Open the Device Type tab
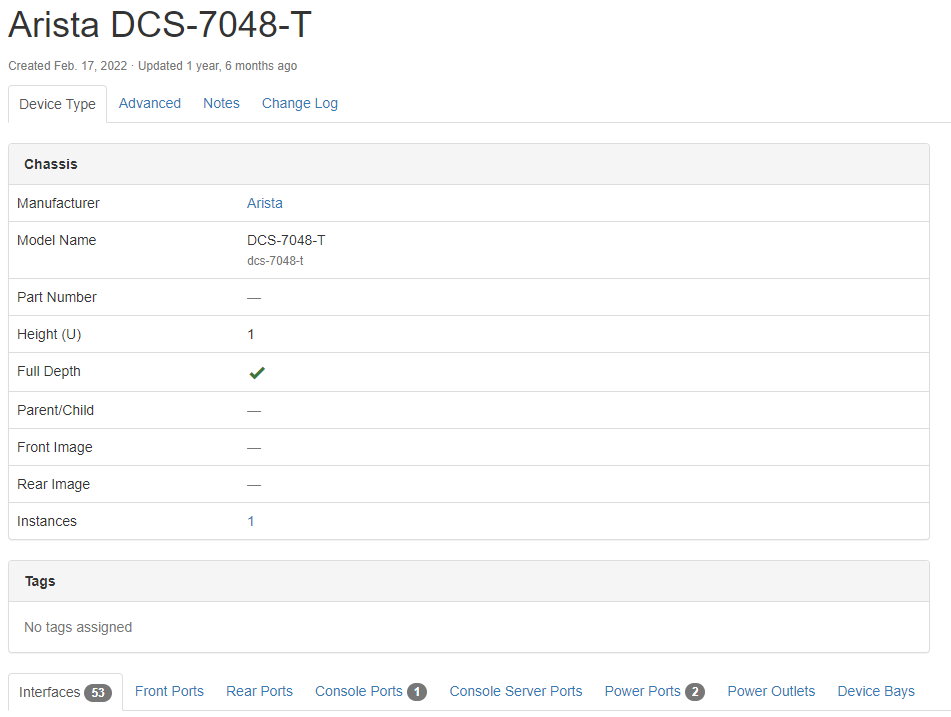Screen dimensions: 951x717 (58, 104)
